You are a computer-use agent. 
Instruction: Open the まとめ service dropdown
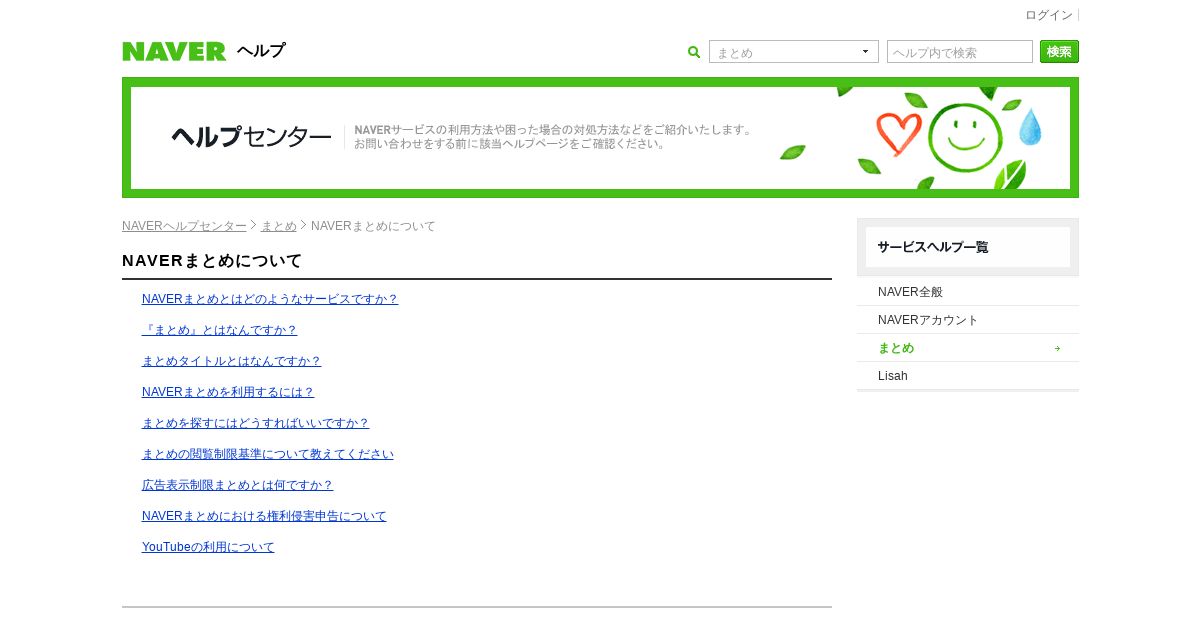coord(794,52)
